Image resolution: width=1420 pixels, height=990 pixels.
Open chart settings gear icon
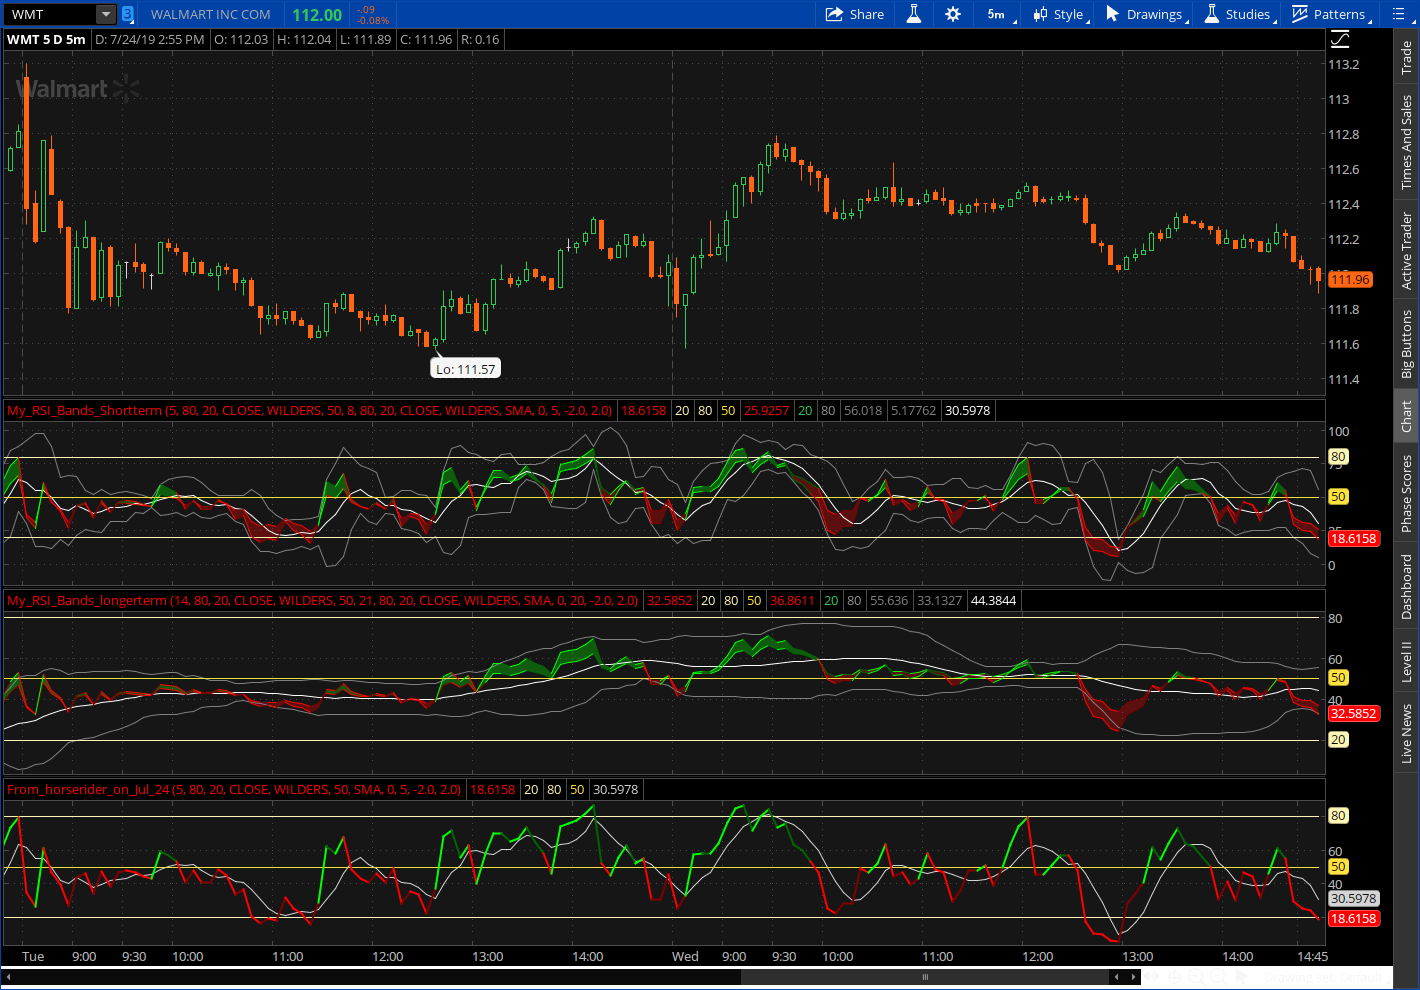(953, 14)
